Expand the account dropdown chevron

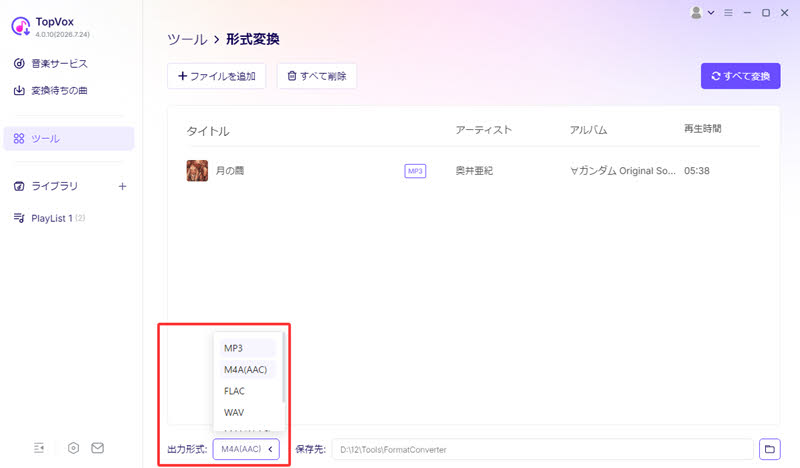click(x=711, y=13)
